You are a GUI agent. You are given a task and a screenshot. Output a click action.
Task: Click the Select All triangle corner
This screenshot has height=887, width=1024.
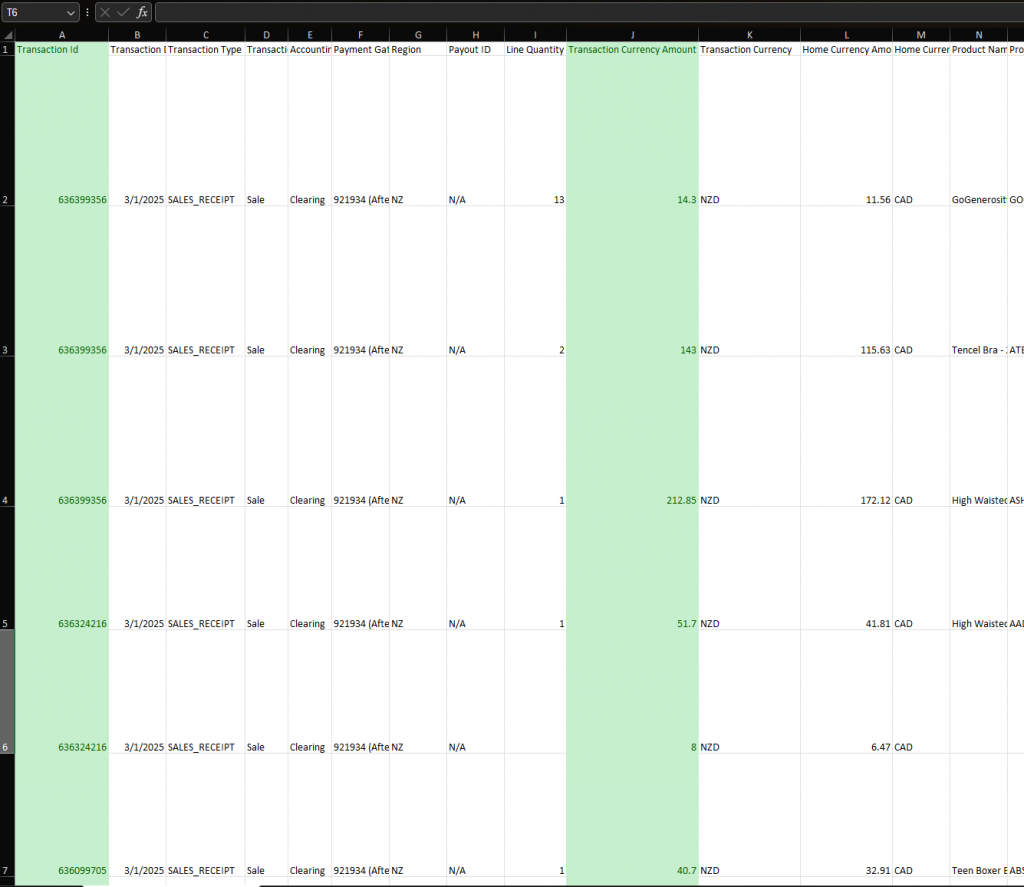pyautogui.click(x=7, y=35)
